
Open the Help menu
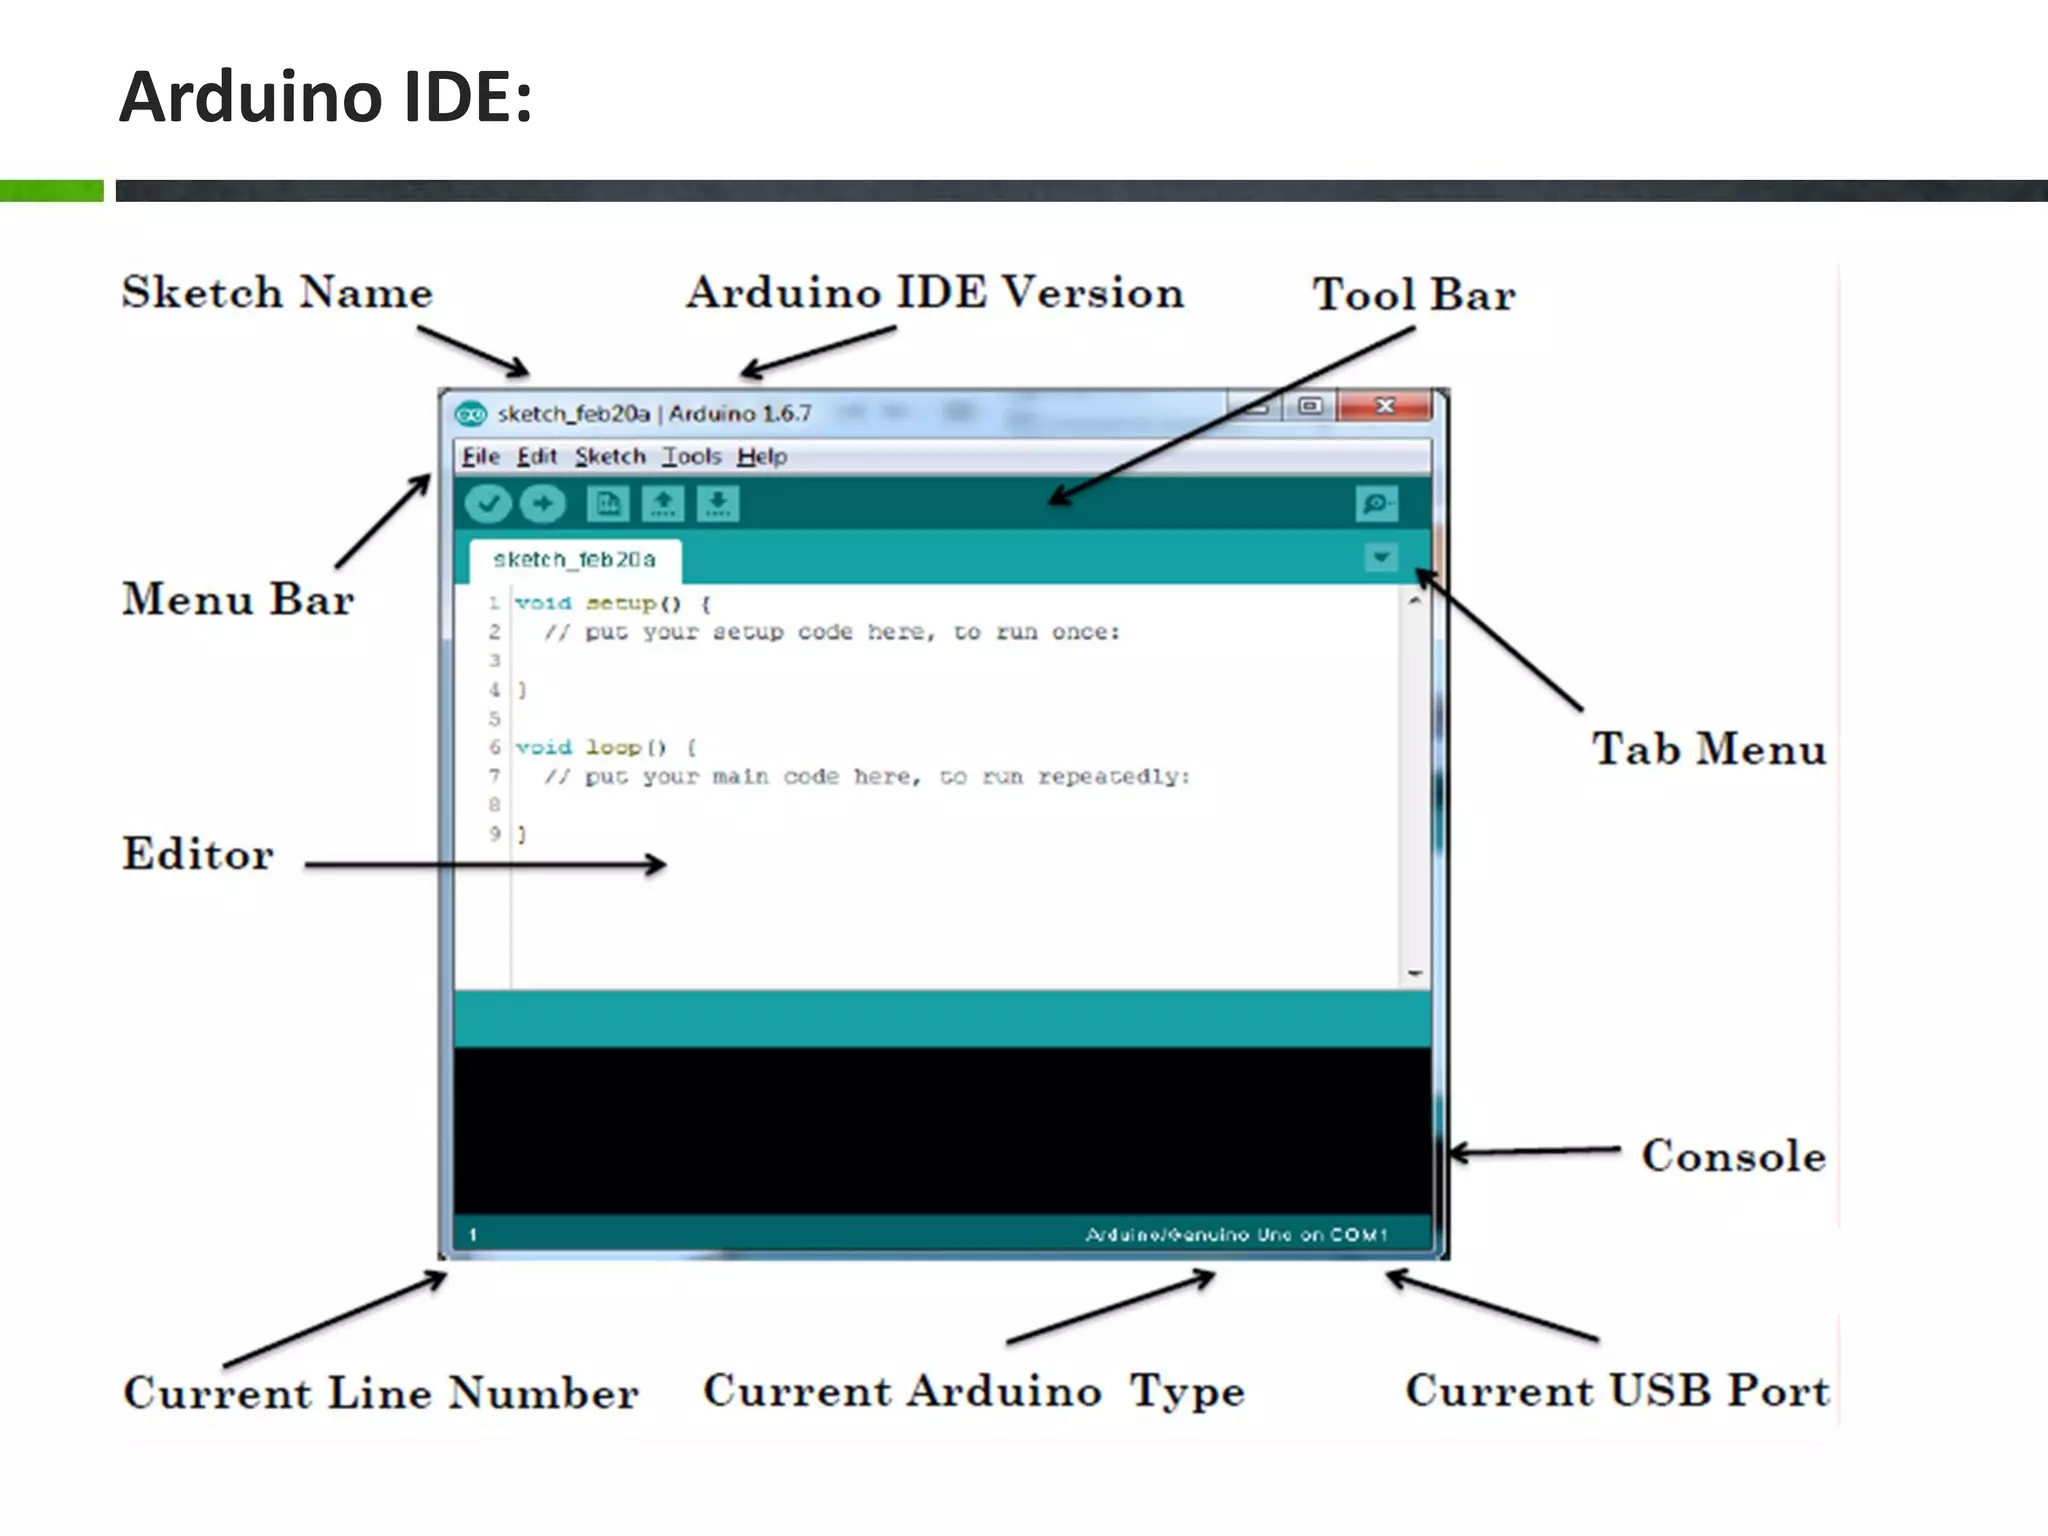(762, 457)
